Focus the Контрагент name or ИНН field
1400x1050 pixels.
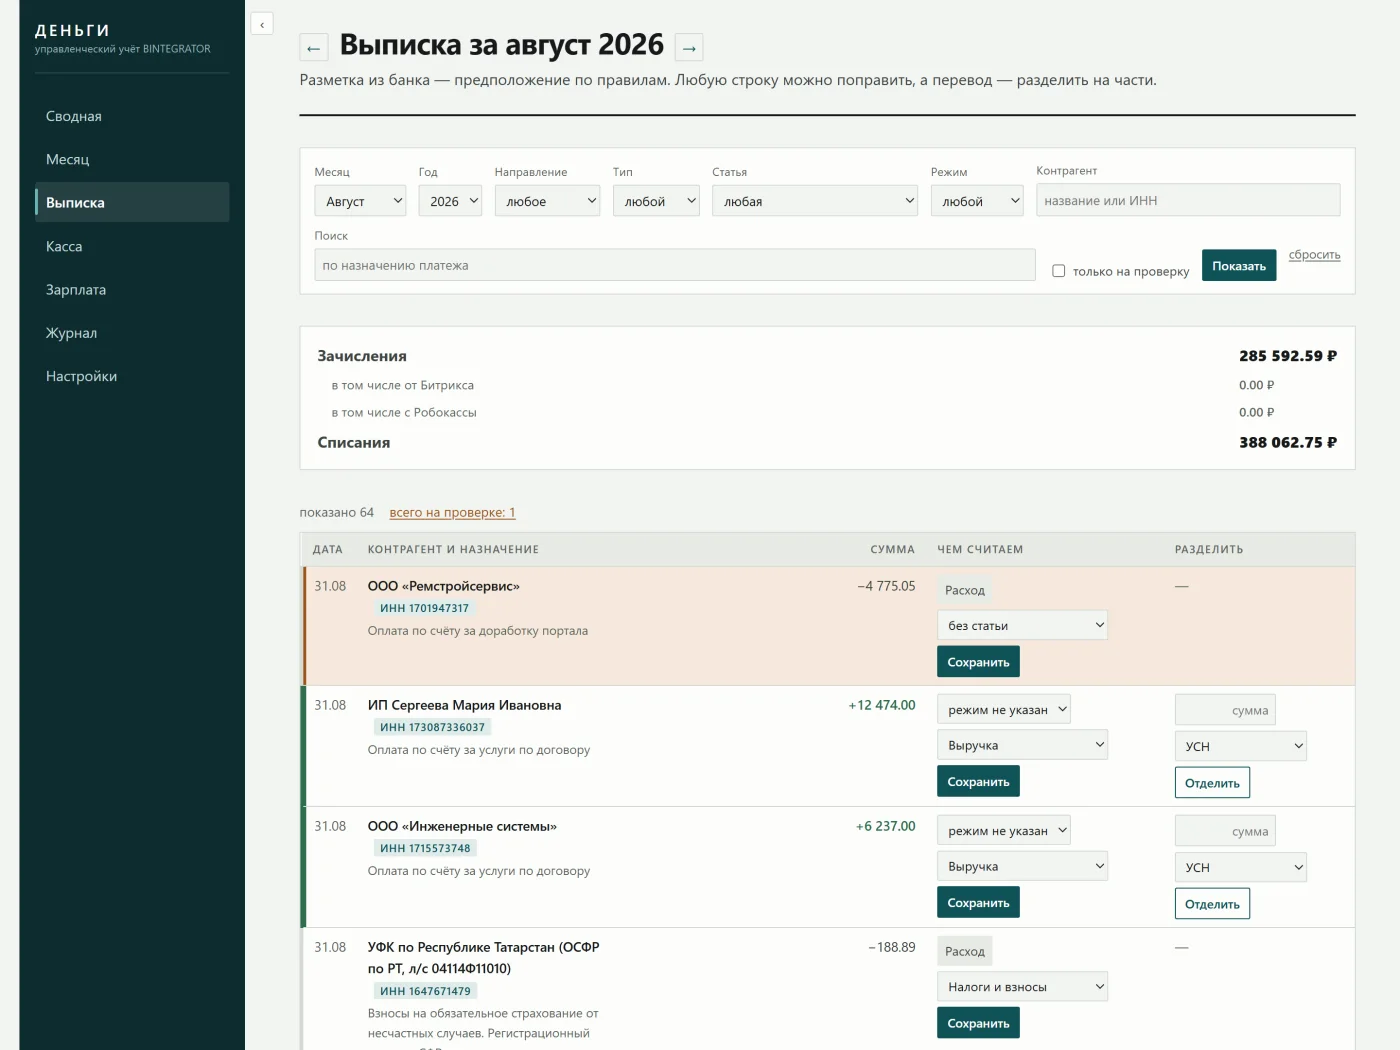pos(1188,200)
